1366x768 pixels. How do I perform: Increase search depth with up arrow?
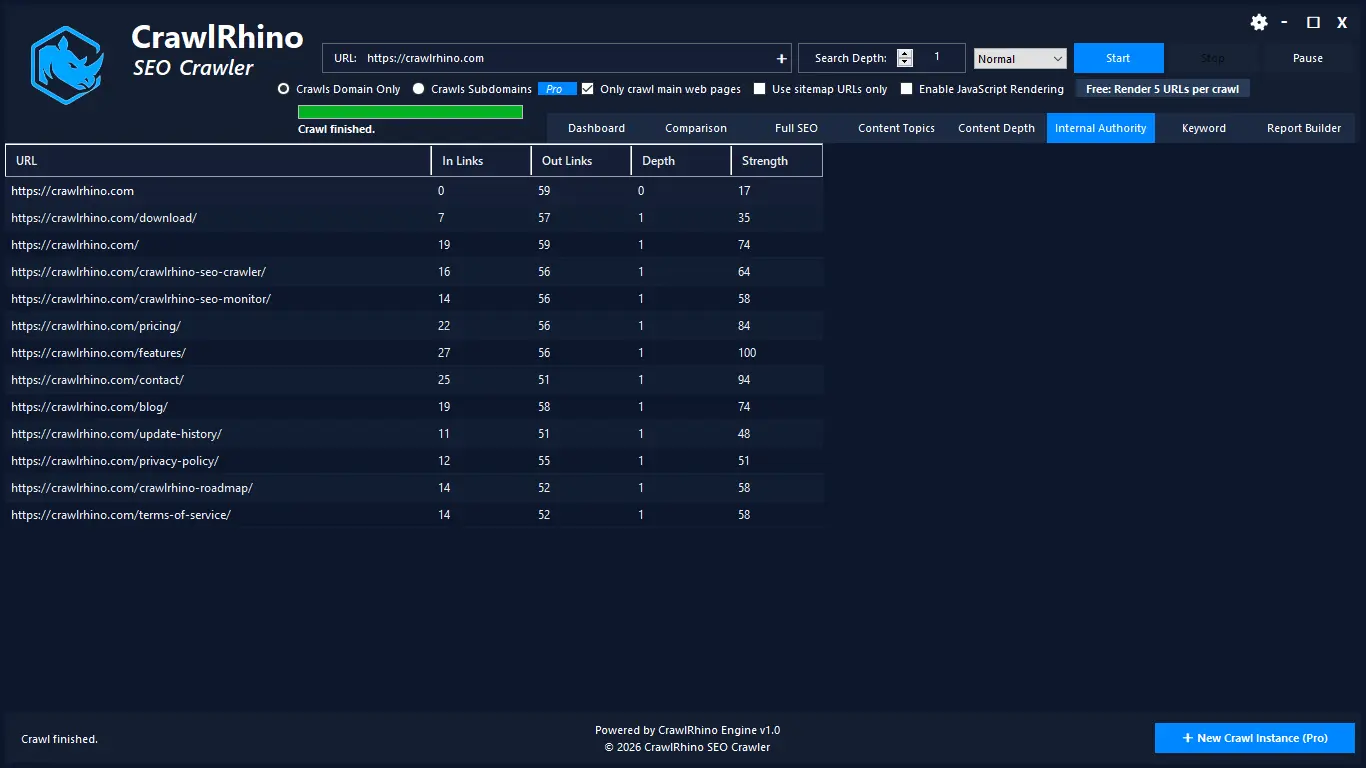click(x=905, y=53)
